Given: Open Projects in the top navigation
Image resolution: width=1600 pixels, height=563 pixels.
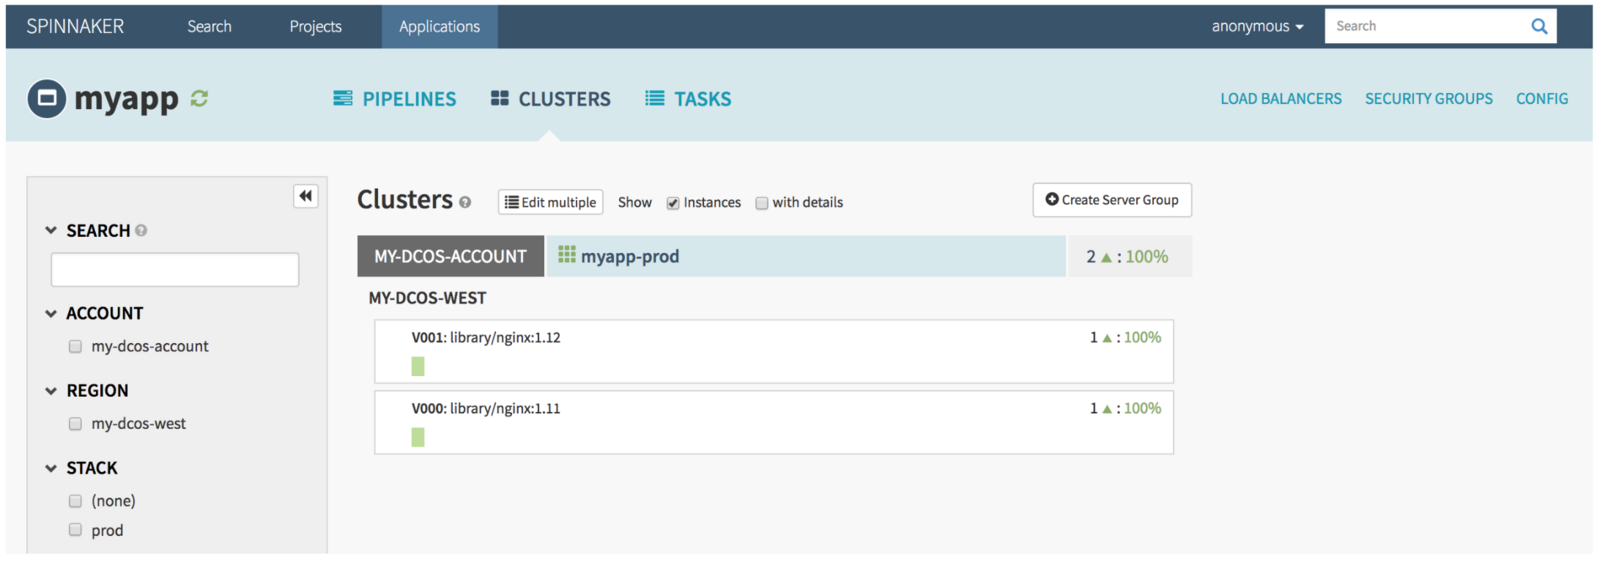Looking at the screenshot, I should click(x=315, y=26).
